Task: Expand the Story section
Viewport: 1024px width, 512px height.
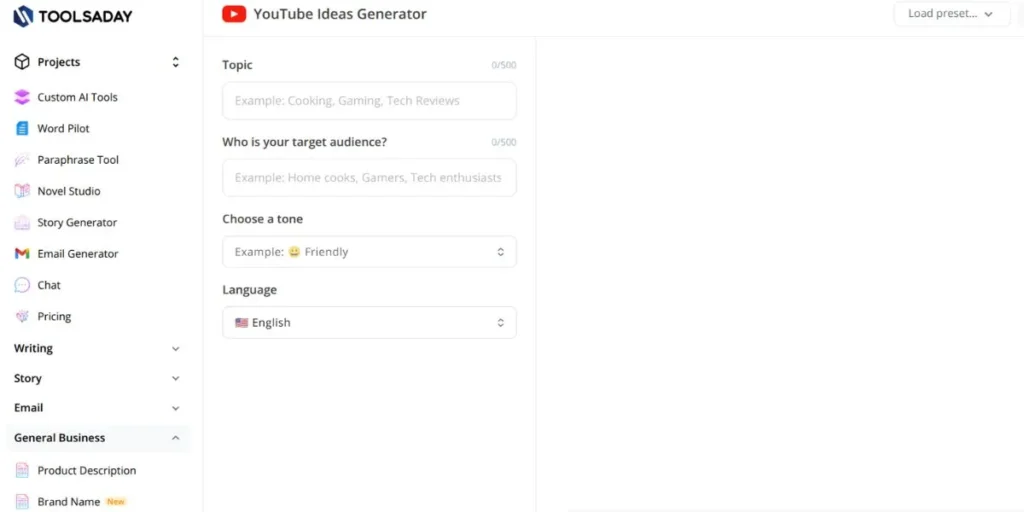Action: [x=175, y=379]
